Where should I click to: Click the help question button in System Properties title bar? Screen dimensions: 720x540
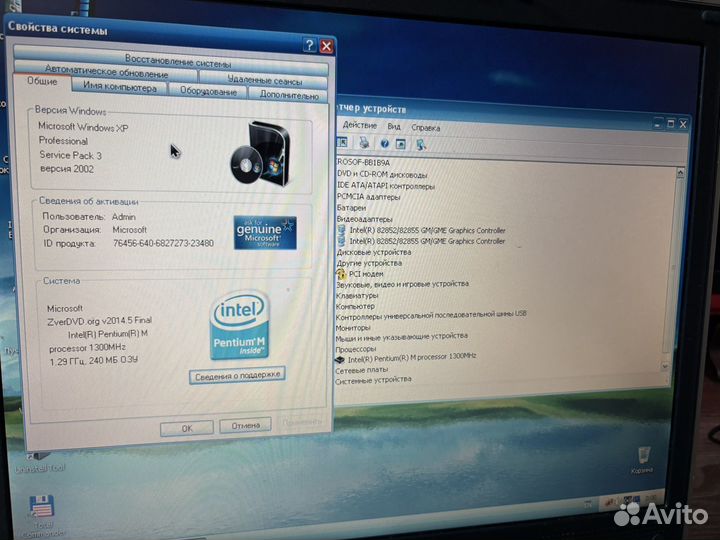pos(310,45)
